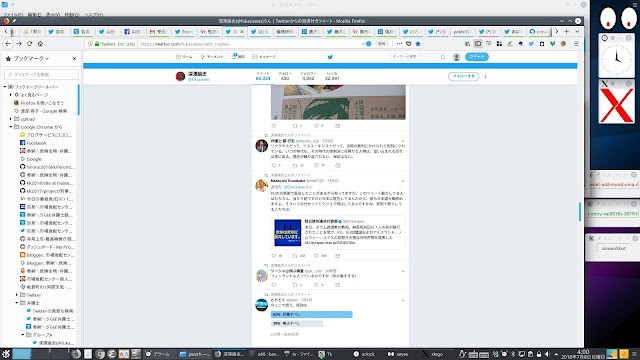Click the volume icon in system tray
The height and width of the screenshot is (360, 640).
pyautogui.click(x=548, y=354)
